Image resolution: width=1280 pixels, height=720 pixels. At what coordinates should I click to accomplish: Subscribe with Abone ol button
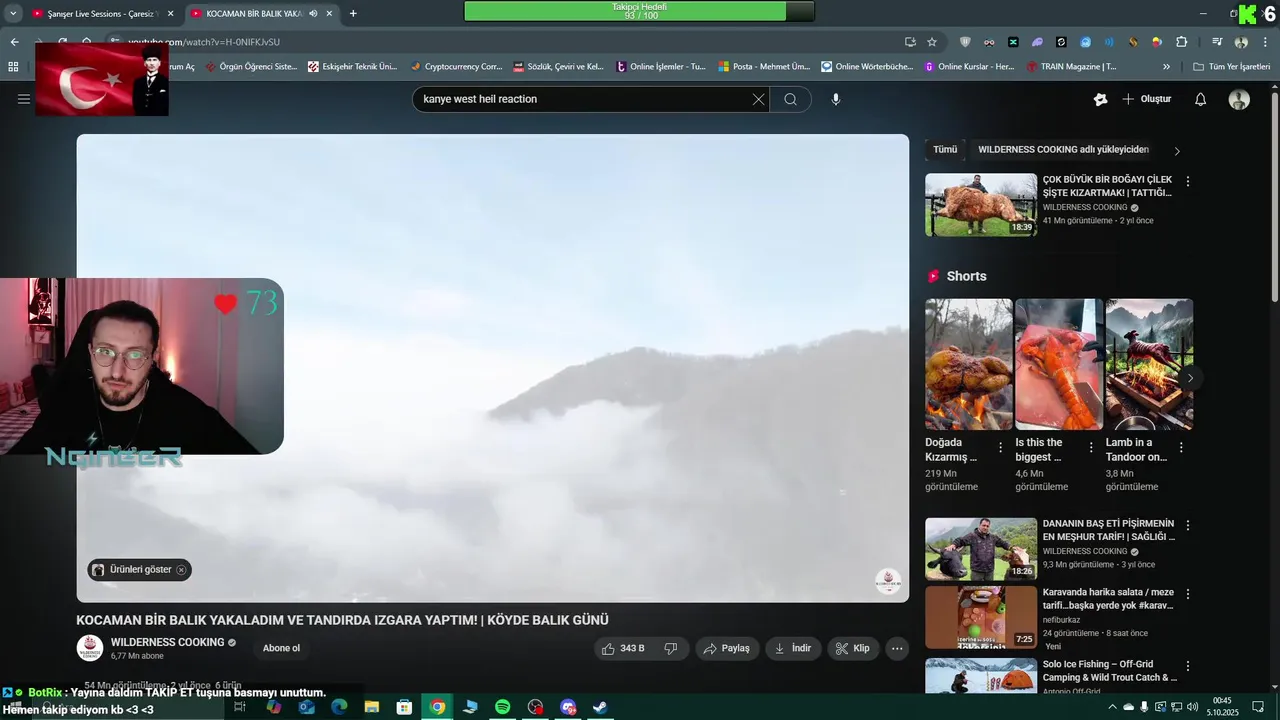[281, 648]
